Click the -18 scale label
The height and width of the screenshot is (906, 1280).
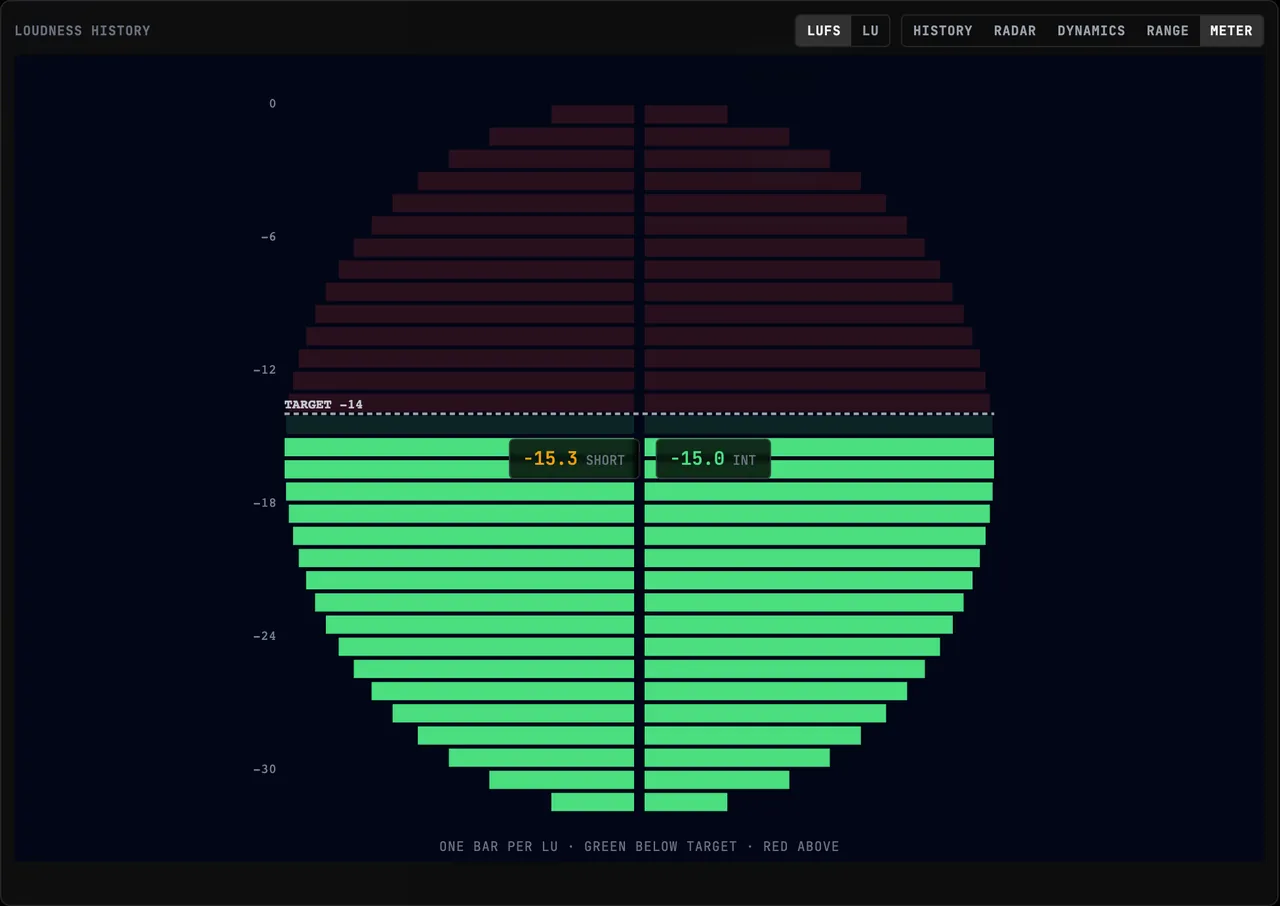[264, 503]
